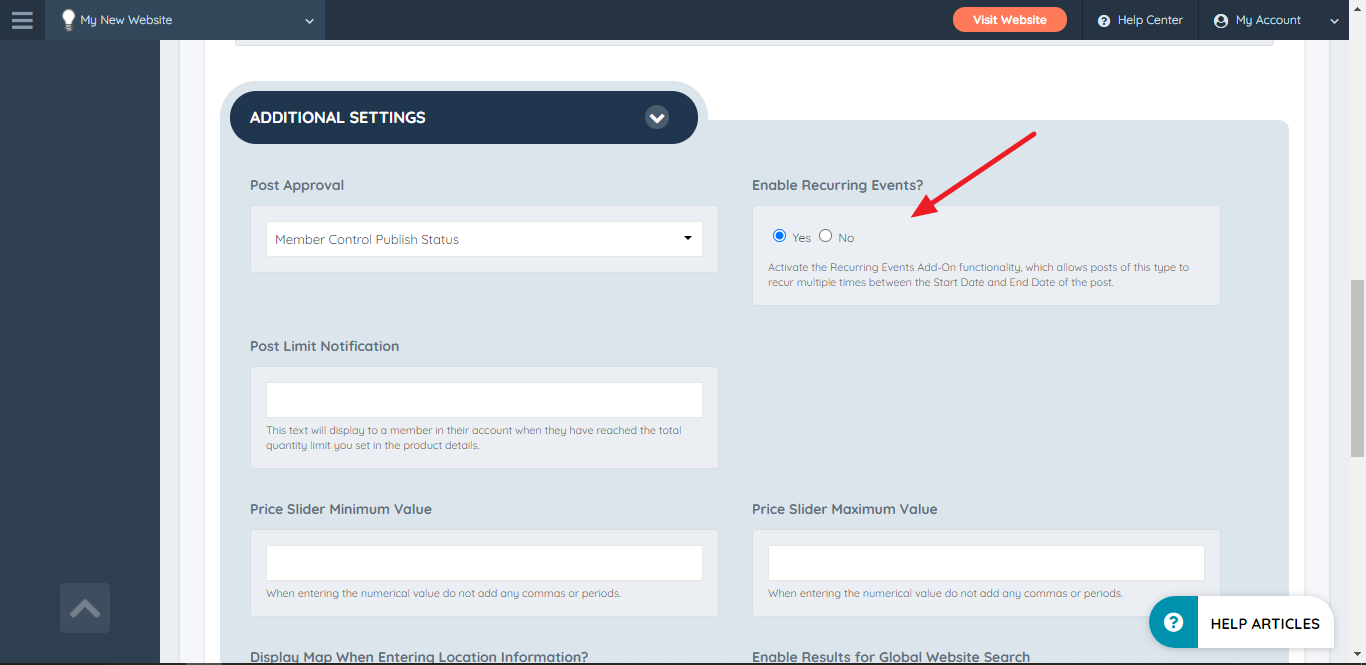Click the Help Articles question mark icon
1366x665 pixels.
coord(1174,622)
